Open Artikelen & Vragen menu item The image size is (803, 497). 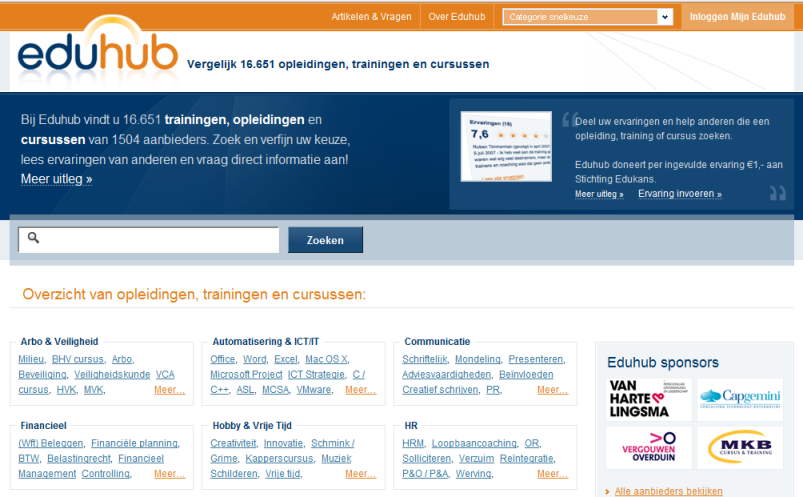(371, 16)
